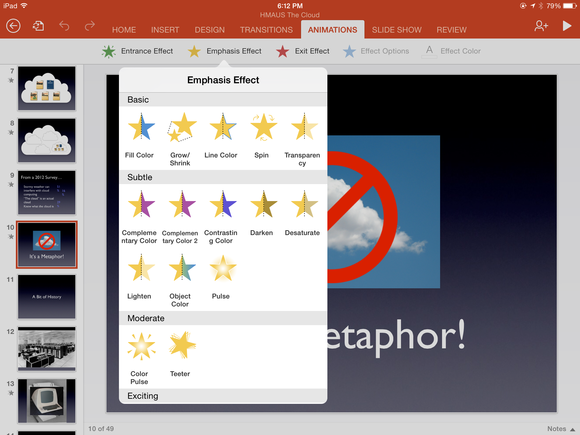This screenshot has width=580, height=435.
Task: Apply the Line Color emphasis effect
Action: pos(221,136)
